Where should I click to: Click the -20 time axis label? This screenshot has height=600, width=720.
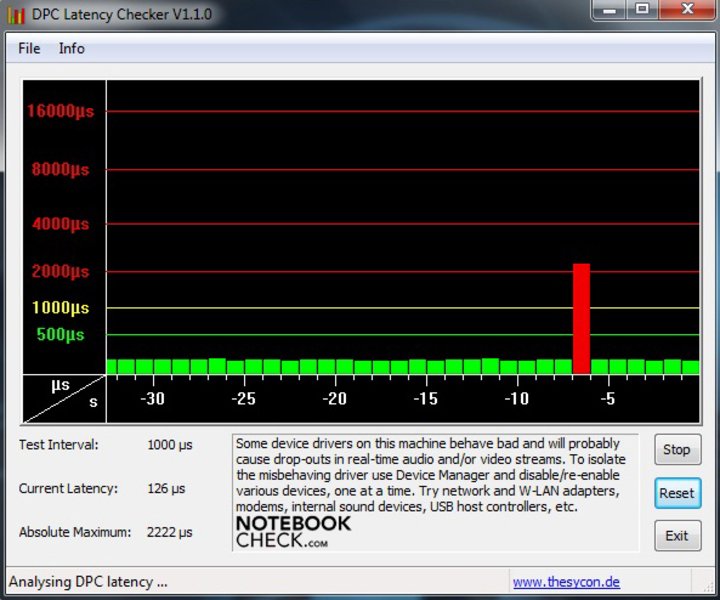click(x=334, y=398)
